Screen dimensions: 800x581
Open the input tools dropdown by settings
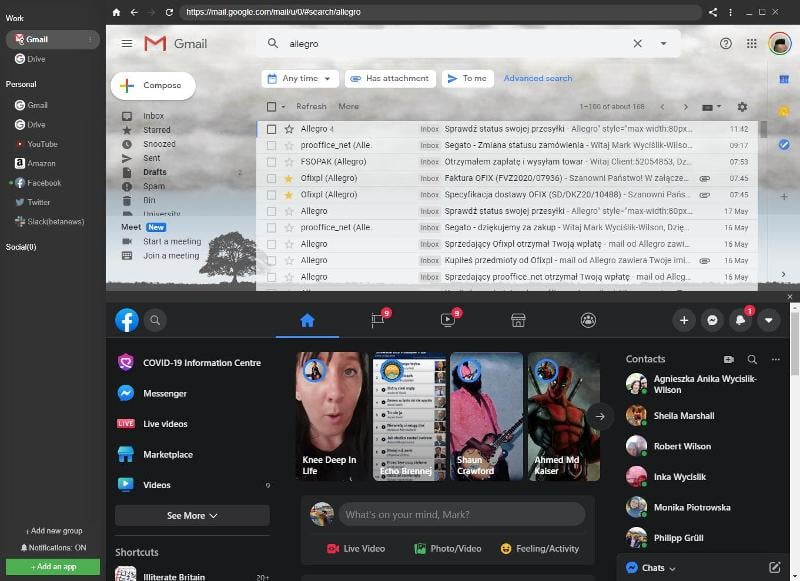coord(711,107)
